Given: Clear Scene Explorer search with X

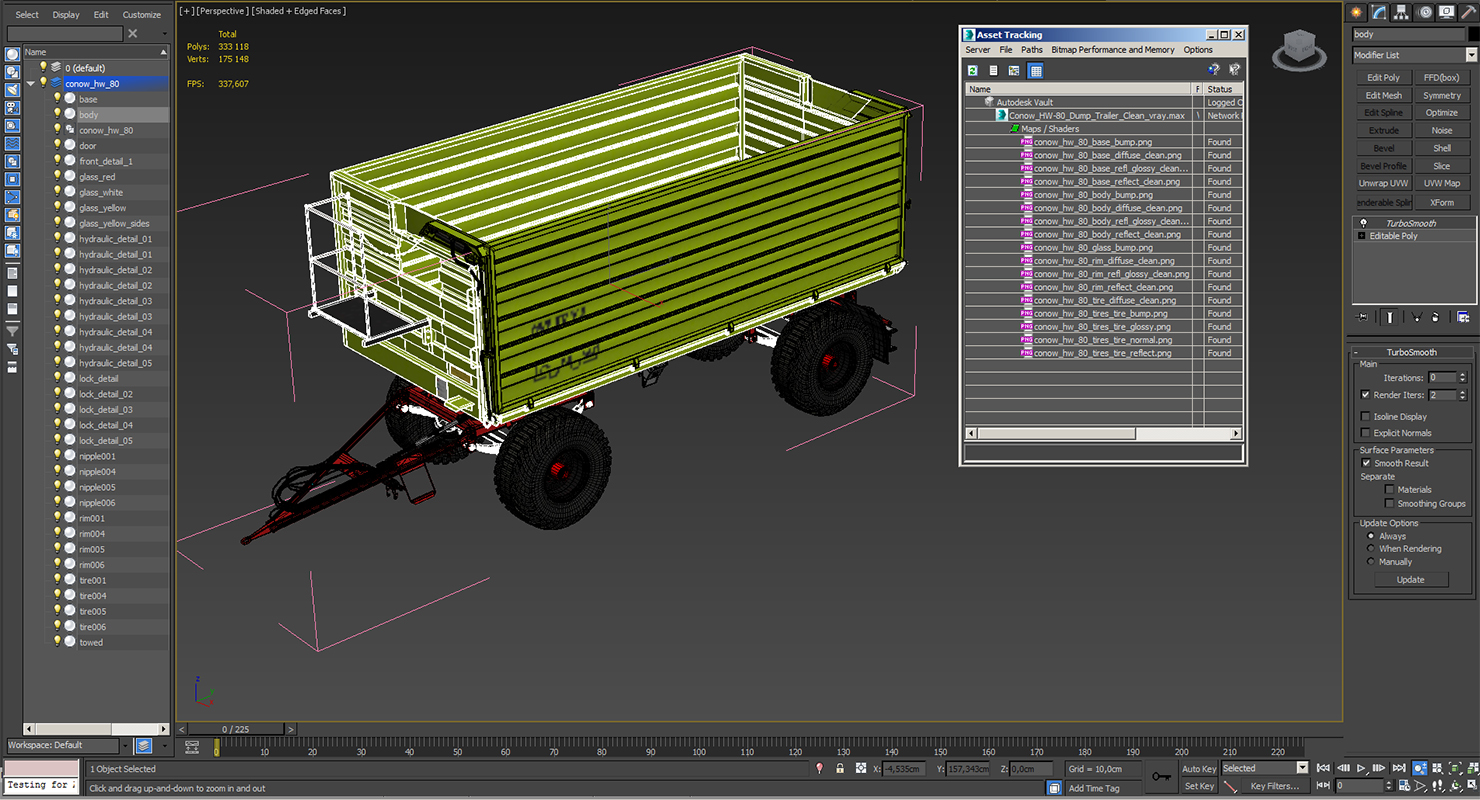Looking at the screenshot, I should point(132,33).
